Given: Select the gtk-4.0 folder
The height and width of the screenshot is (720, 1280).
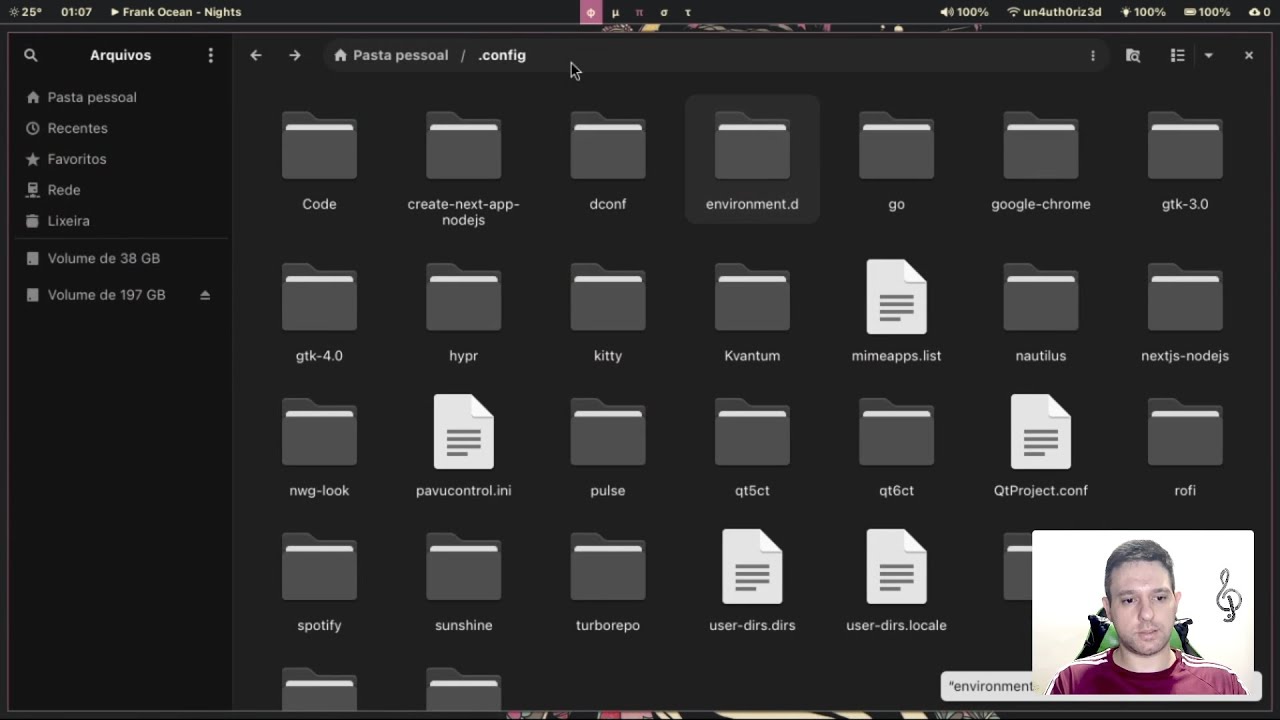Looking at the screenshot, I should (319, 312).
